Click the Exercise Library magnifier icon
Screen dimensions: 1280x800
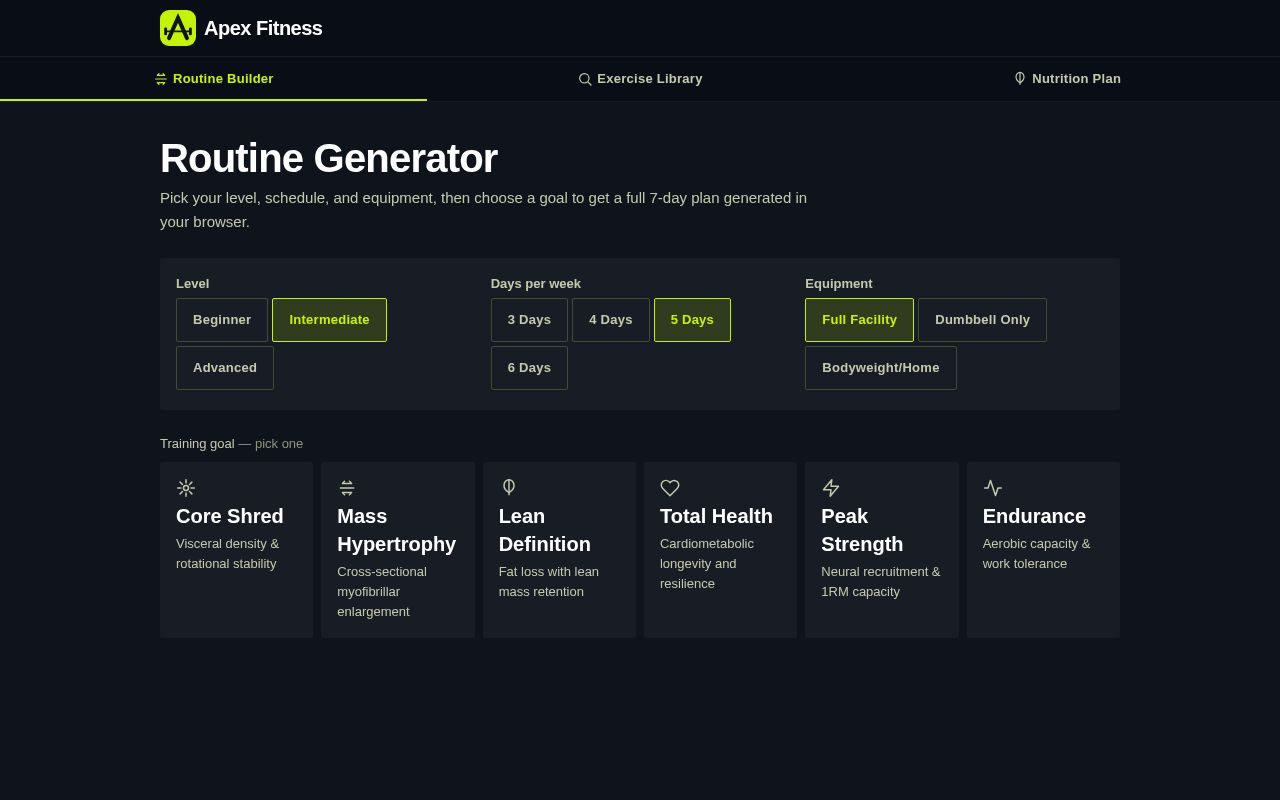pos(585,79)
